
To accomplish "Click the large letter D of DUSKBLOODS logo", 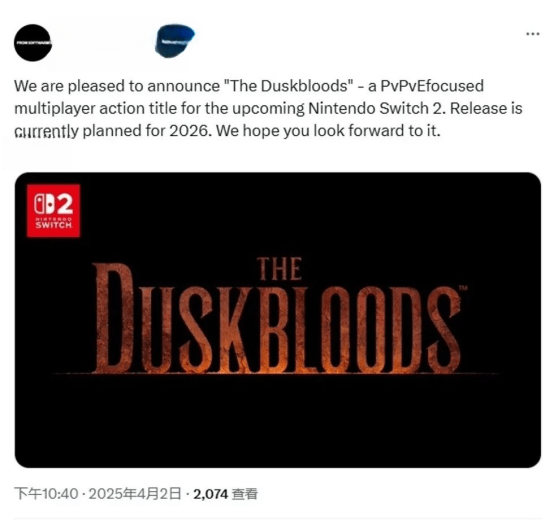I will pyautogui.click(x=114, y=318).
